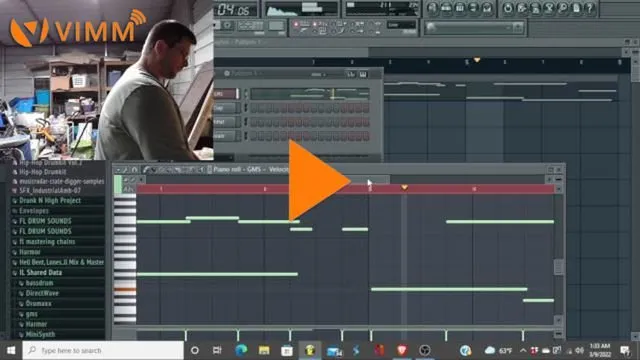Show hidden system tray icons chevron
Image resolution: width=640 pixels, height=360 pixels.
pos(523,351)
